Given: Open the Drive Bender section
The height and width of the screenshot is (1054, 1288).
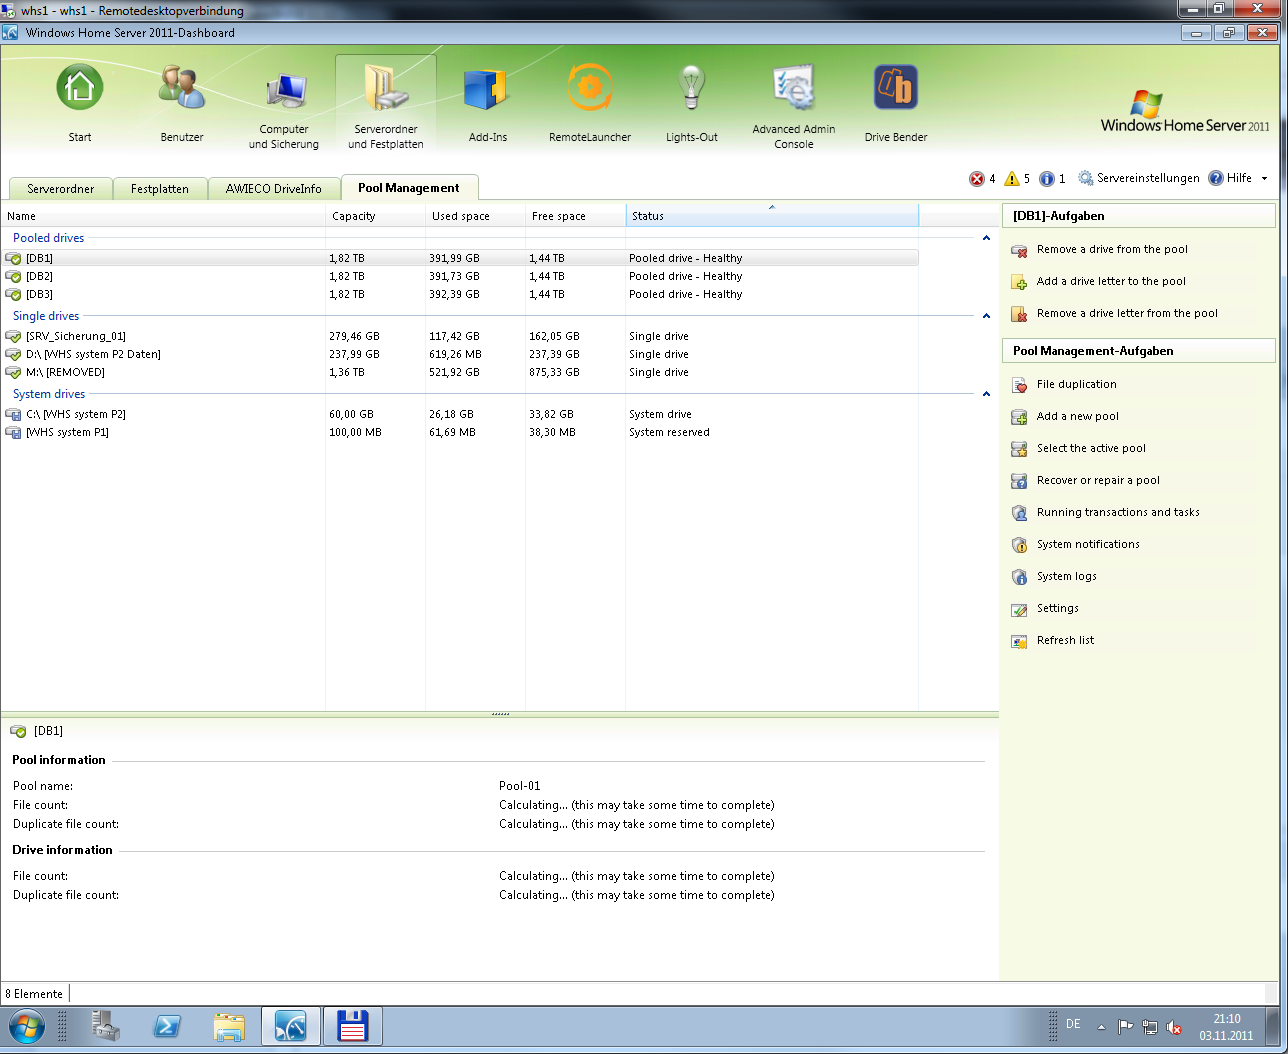Looking at the screenshot, I should pos(896,87).
